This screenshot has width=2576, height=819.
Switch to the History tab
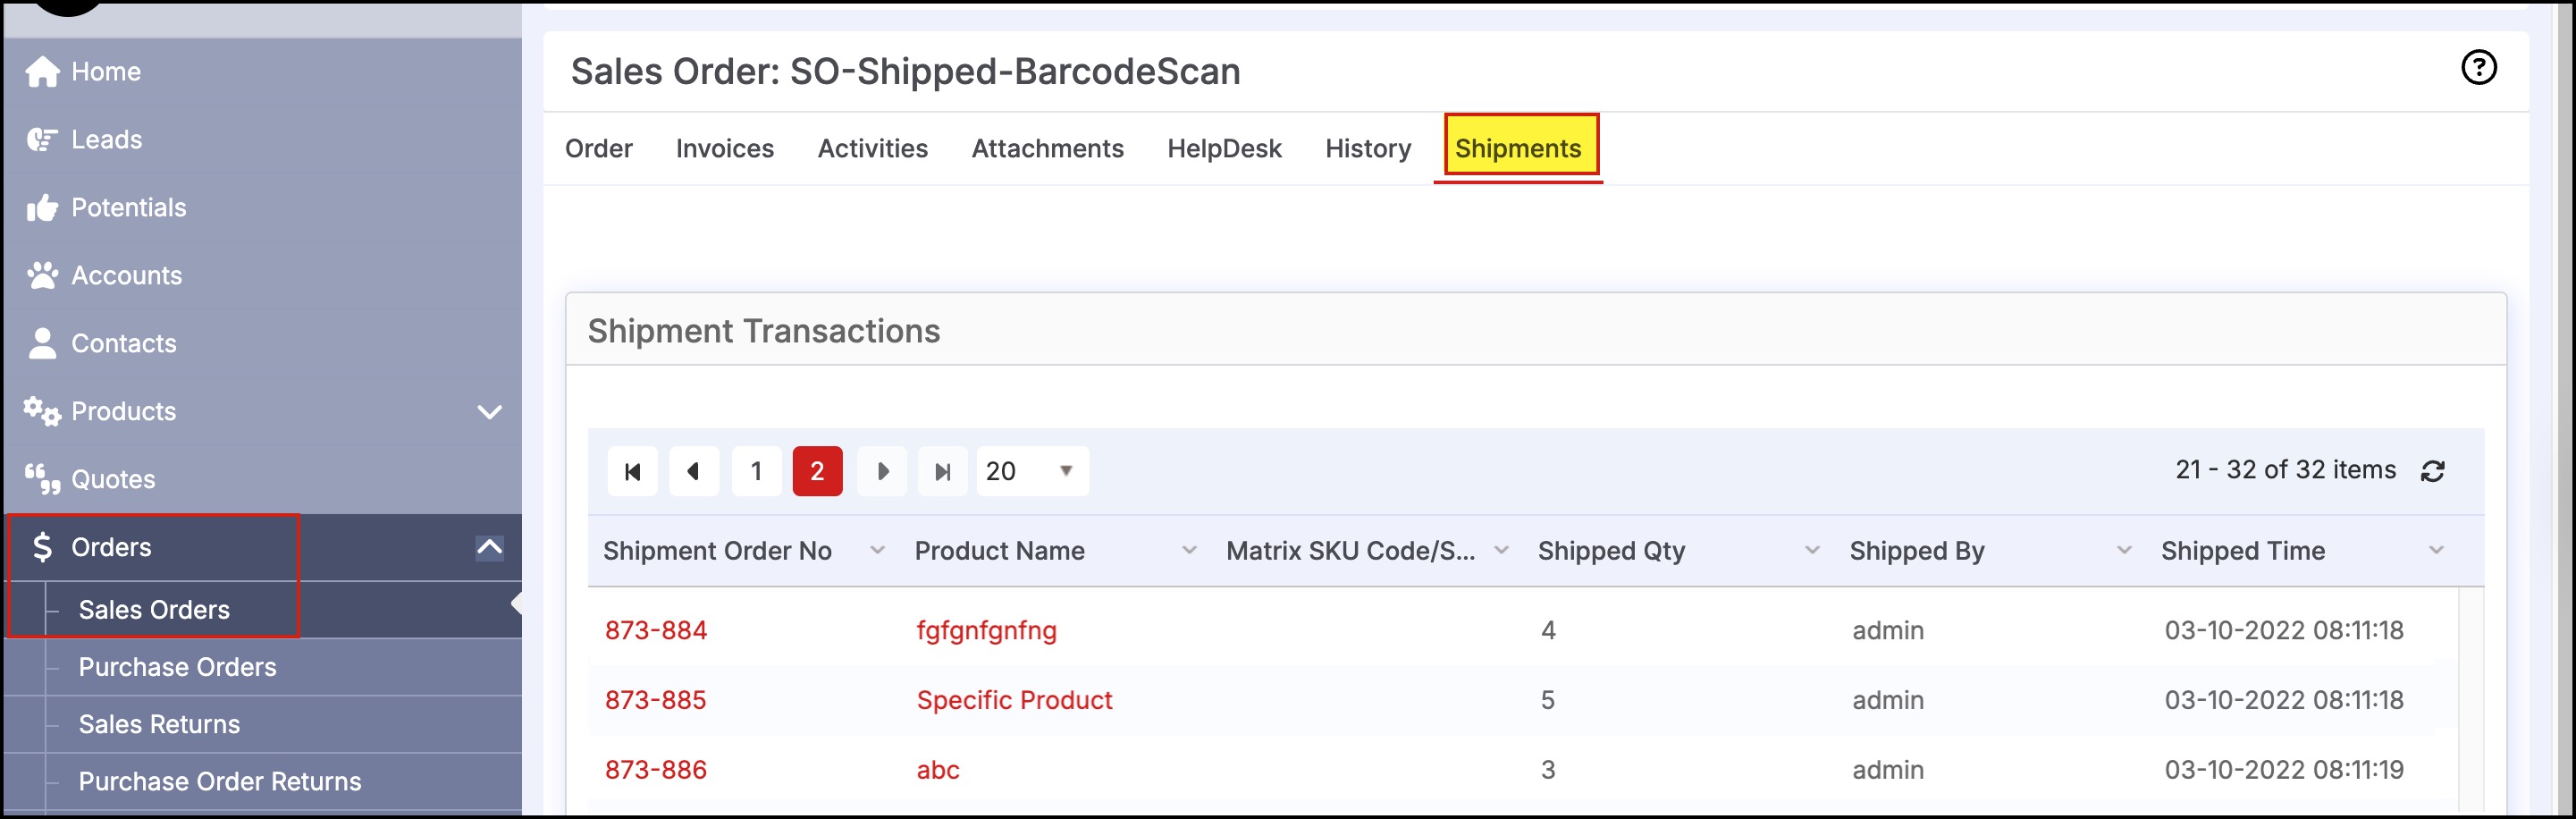point(1368,149)
